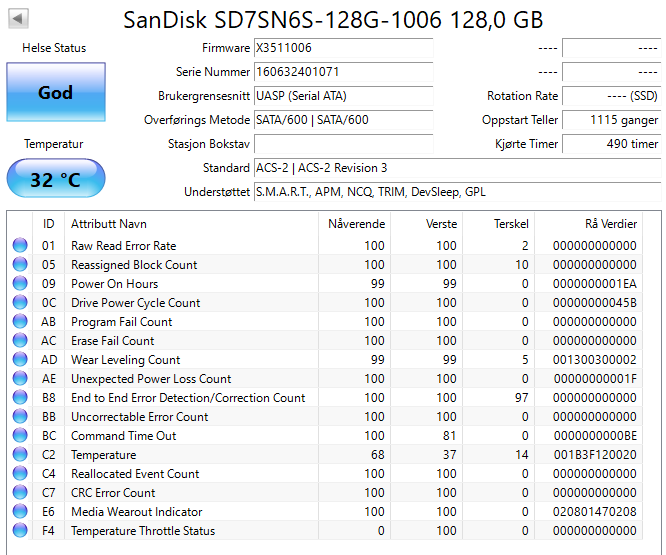This screenshot has height=555, width=666.
Task: Select the Reassigned Block Count row
Action: (x=134, y=265)
